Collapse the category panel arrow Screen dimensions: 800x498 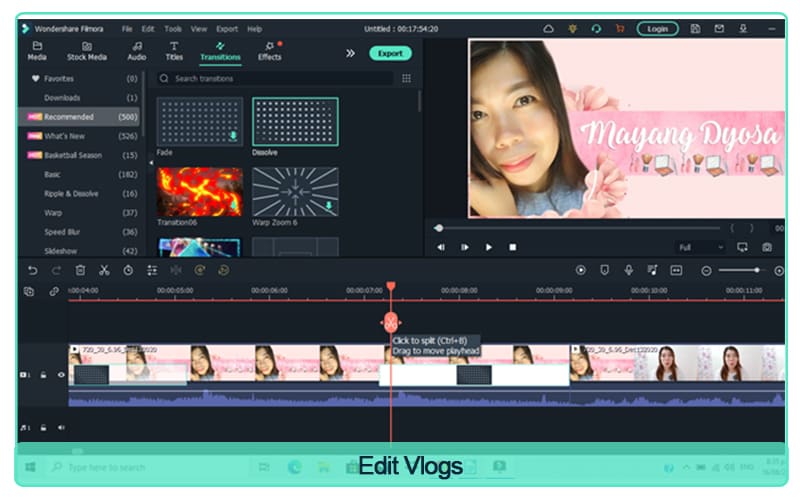(151, 163)
